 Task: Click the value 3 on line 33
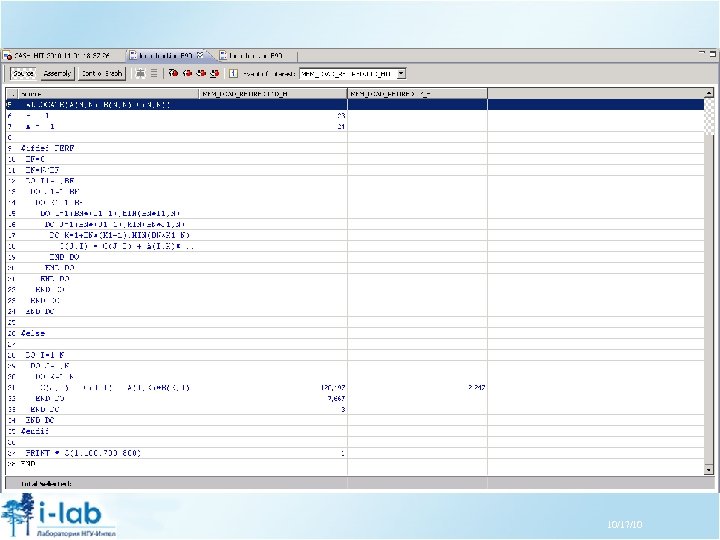point(343,410)
